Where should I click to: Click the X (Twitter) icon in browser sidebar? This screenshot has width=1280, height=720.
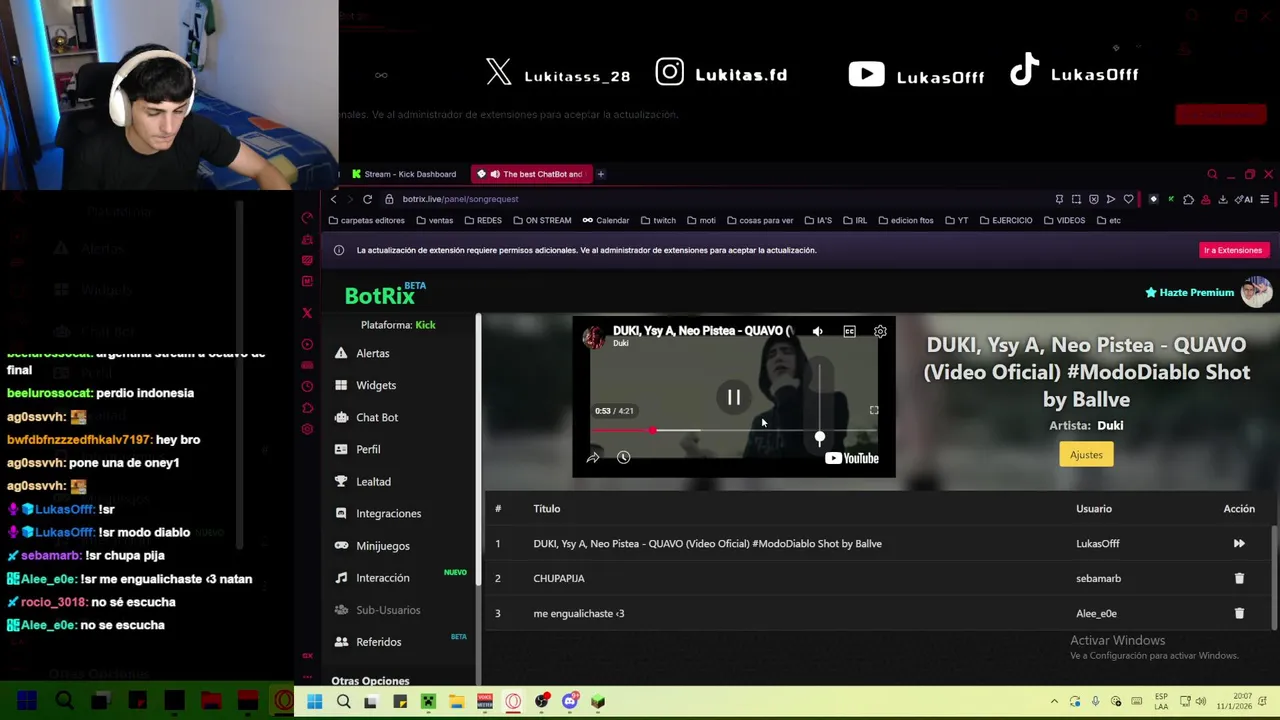[x=307, y=313]
